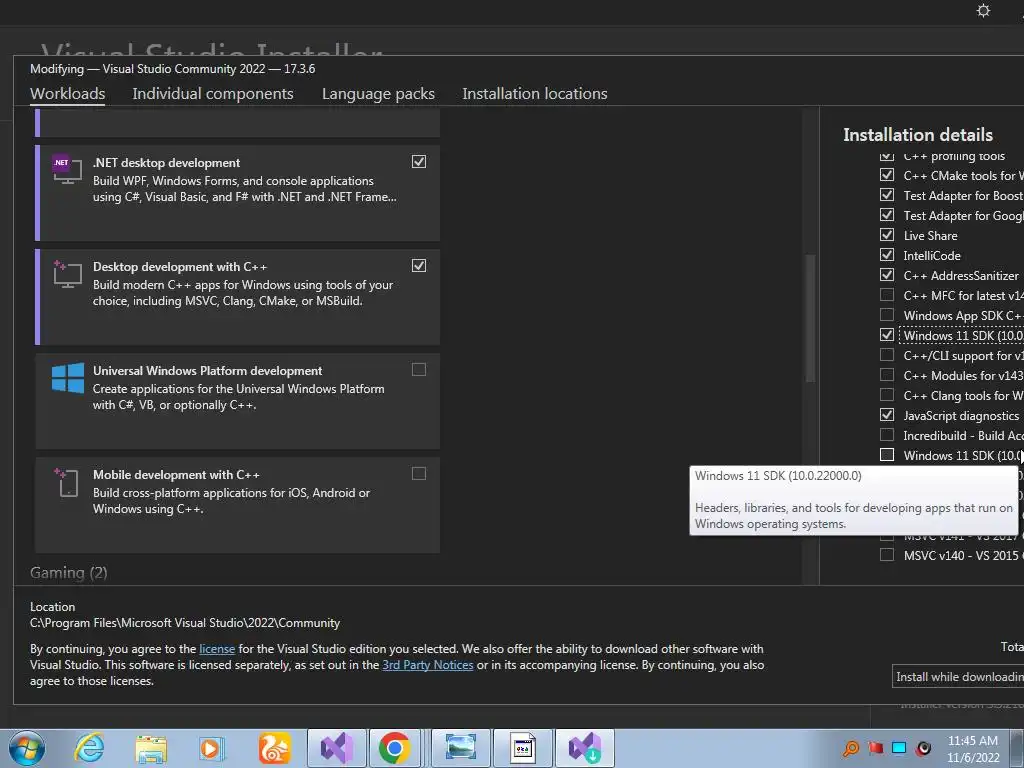Click the Community install location path text

coord(185,623)
